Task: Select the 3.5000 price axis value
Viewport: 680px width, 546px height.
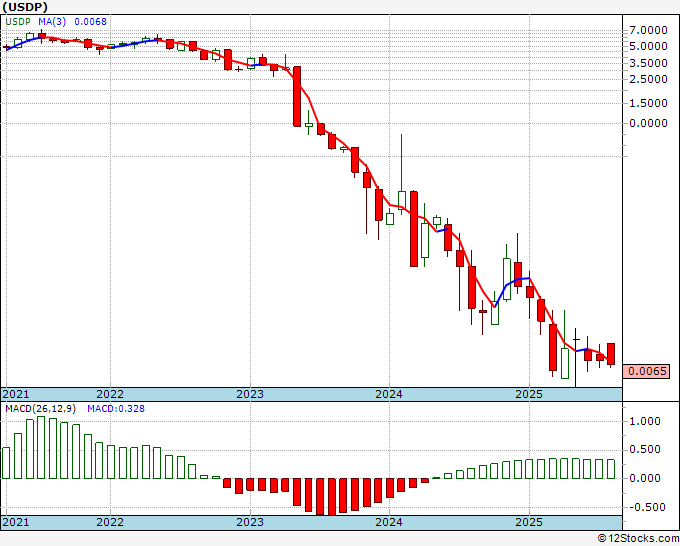Action: pos(648,63)
